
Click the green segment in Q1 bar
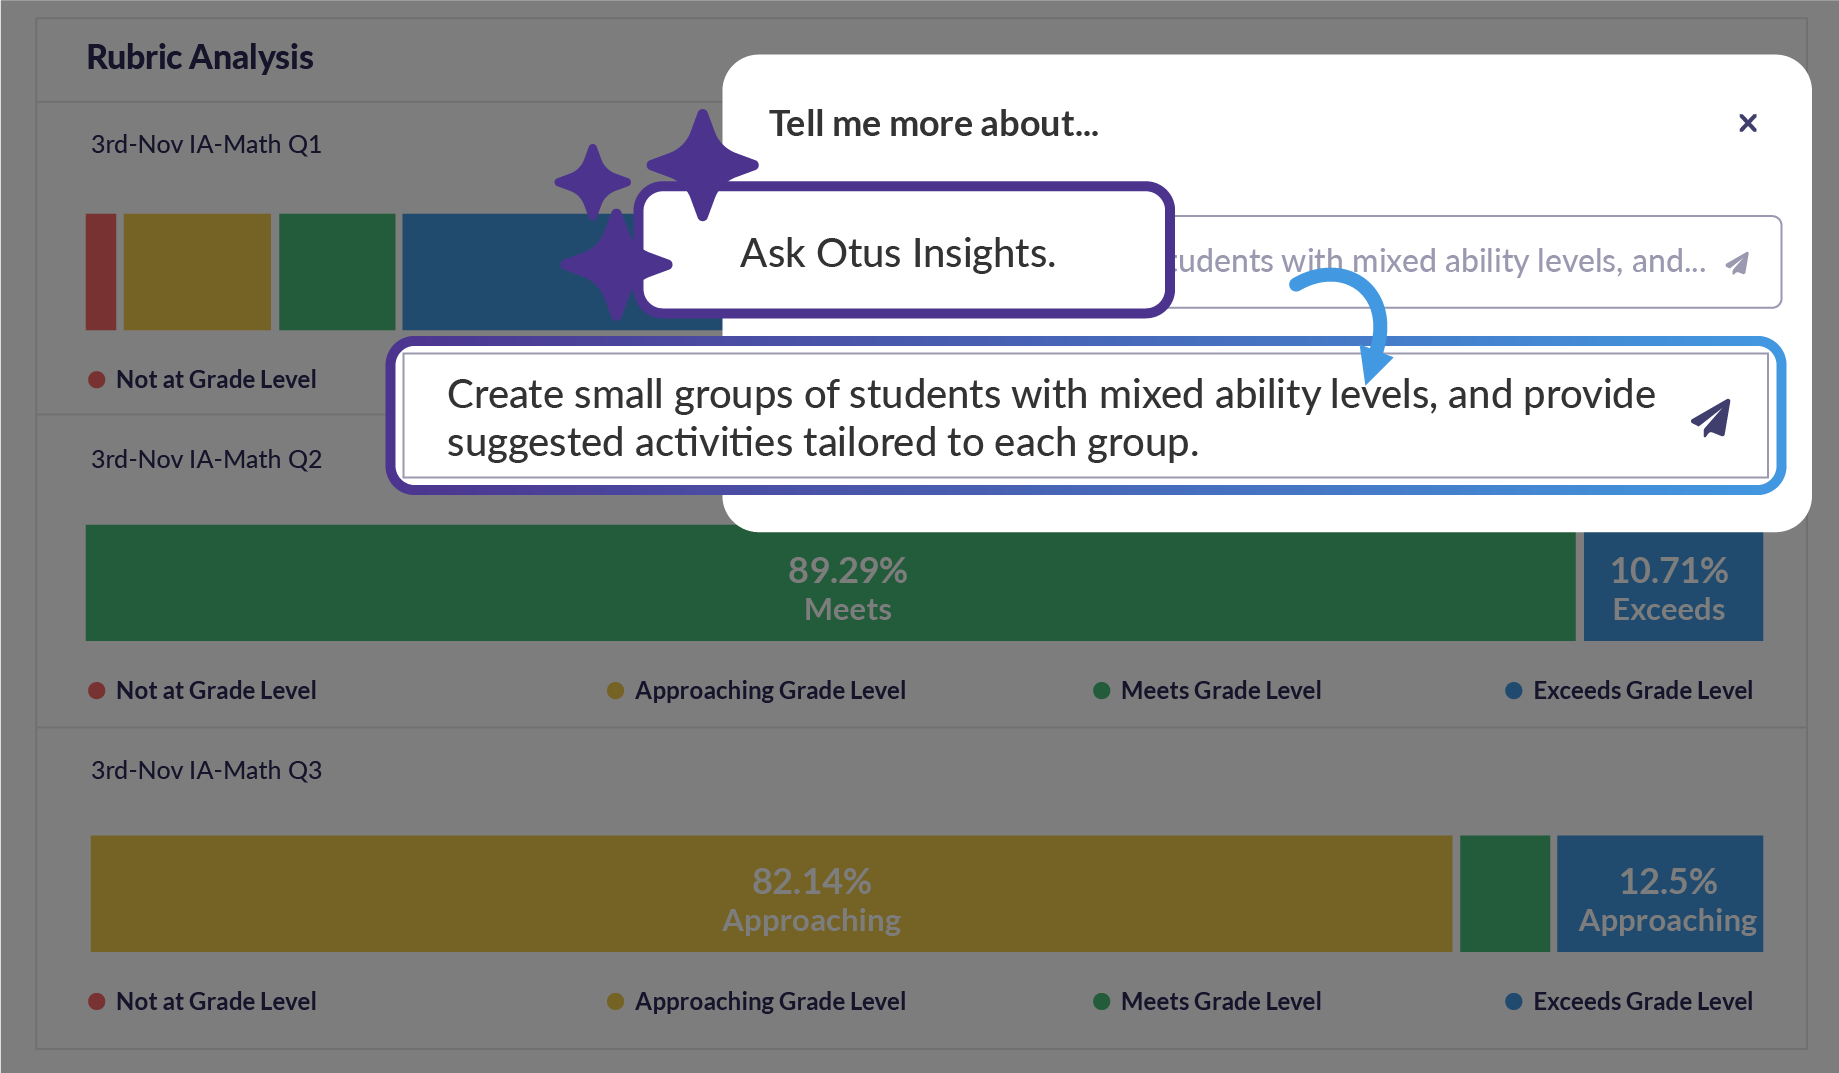[x=337, y=272]
